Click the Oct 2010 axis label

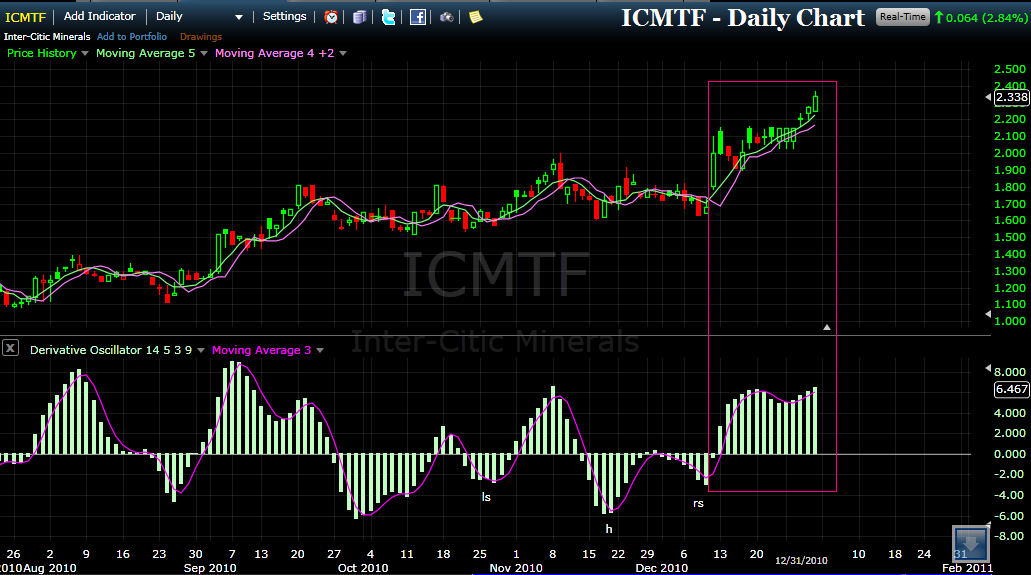[363, 568]
